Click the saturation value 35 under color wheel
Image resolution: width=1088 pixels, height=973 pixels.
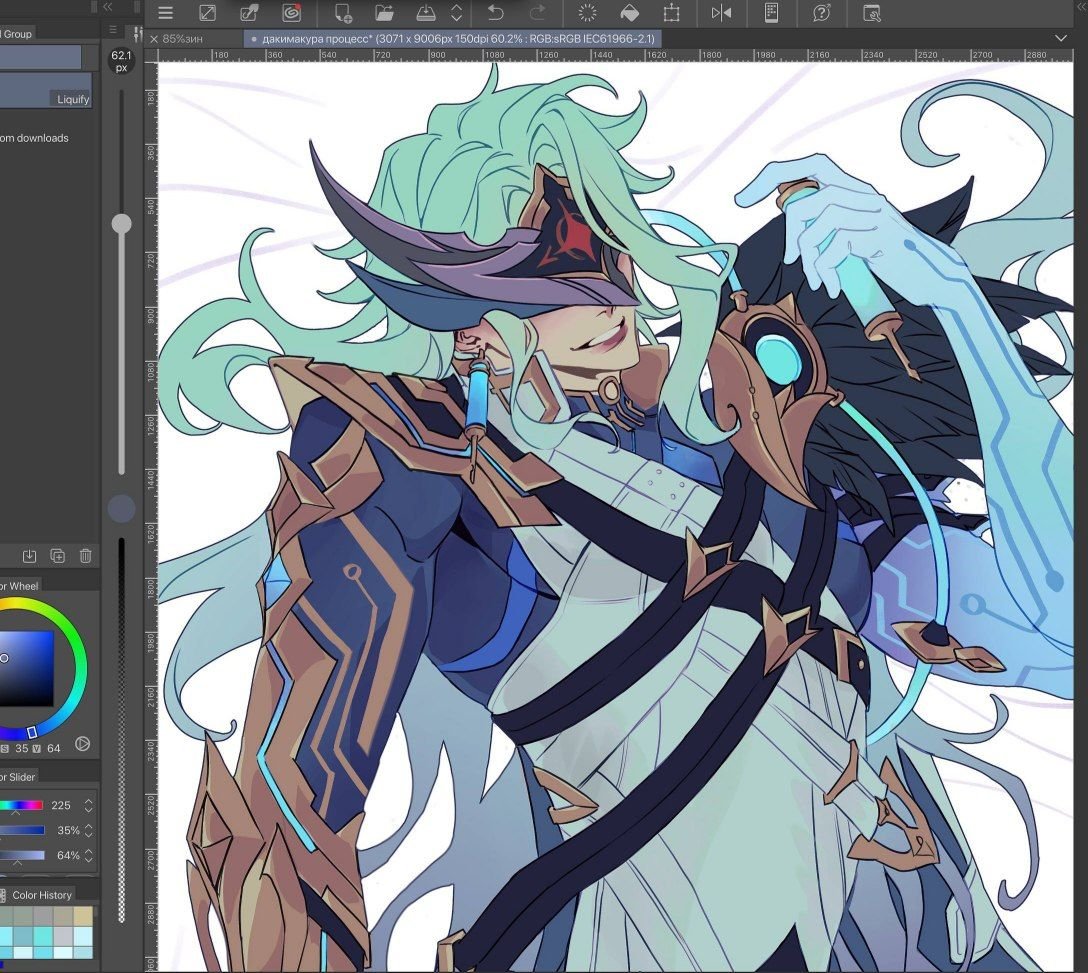(x=22, y=748)
